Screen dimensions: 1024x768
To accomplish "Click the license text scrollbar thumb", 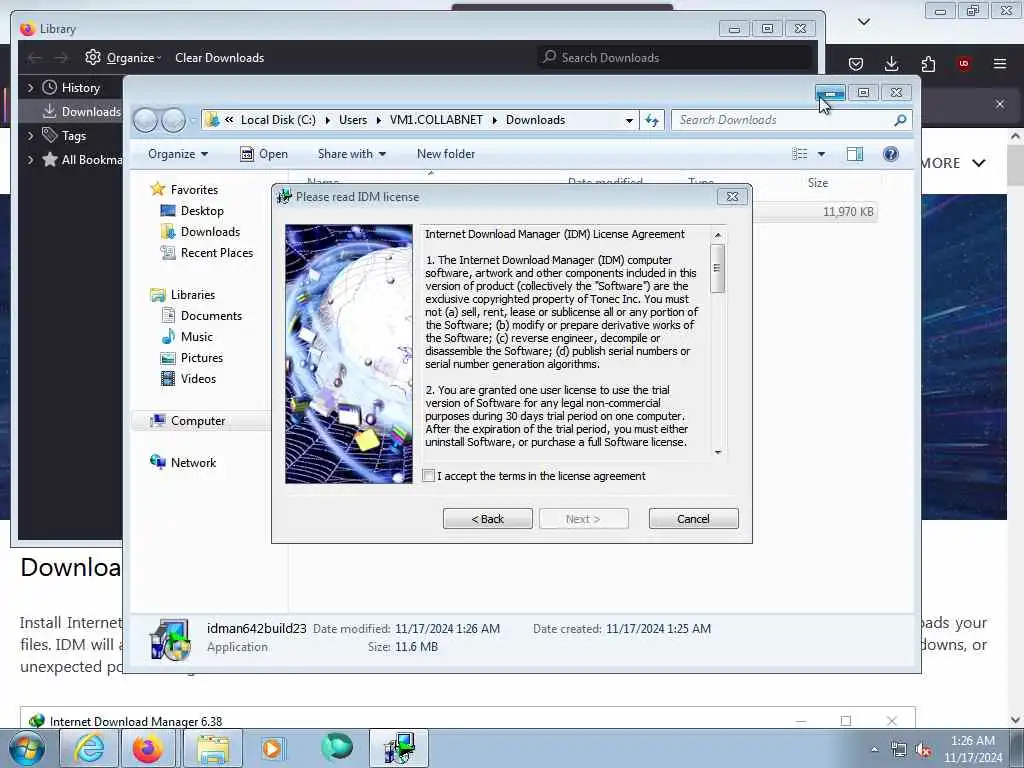I will click(x=717, y=268).
